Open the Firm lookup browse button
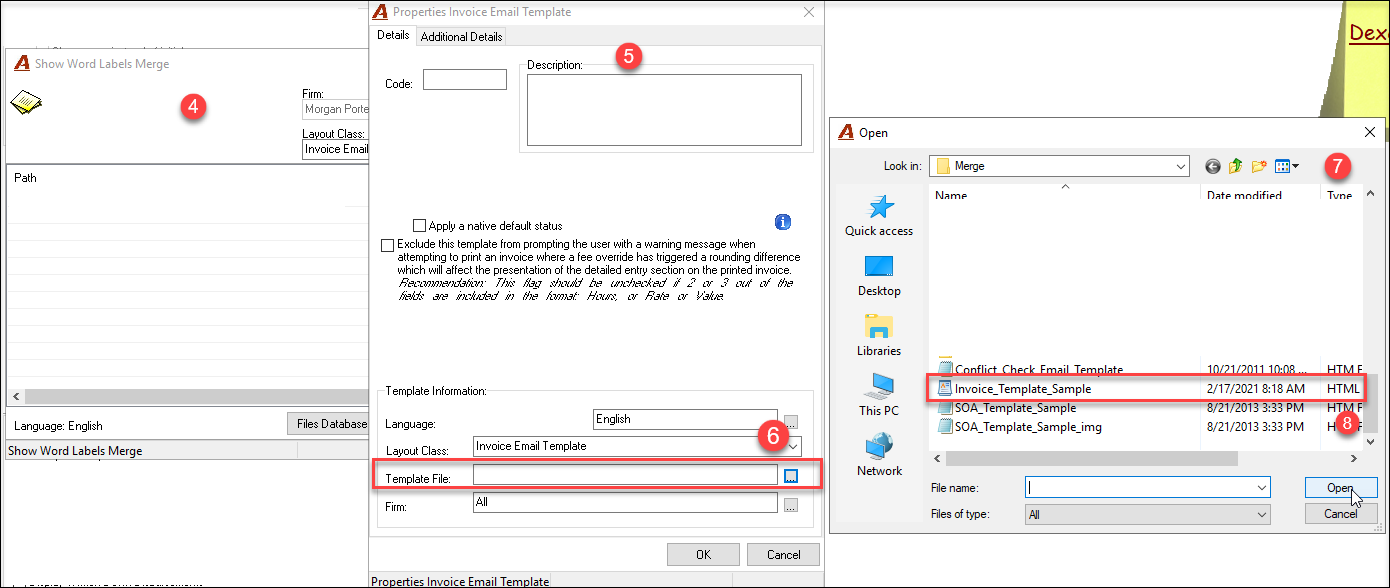The height and width of the screenshot is (588, 1390). 791,506
